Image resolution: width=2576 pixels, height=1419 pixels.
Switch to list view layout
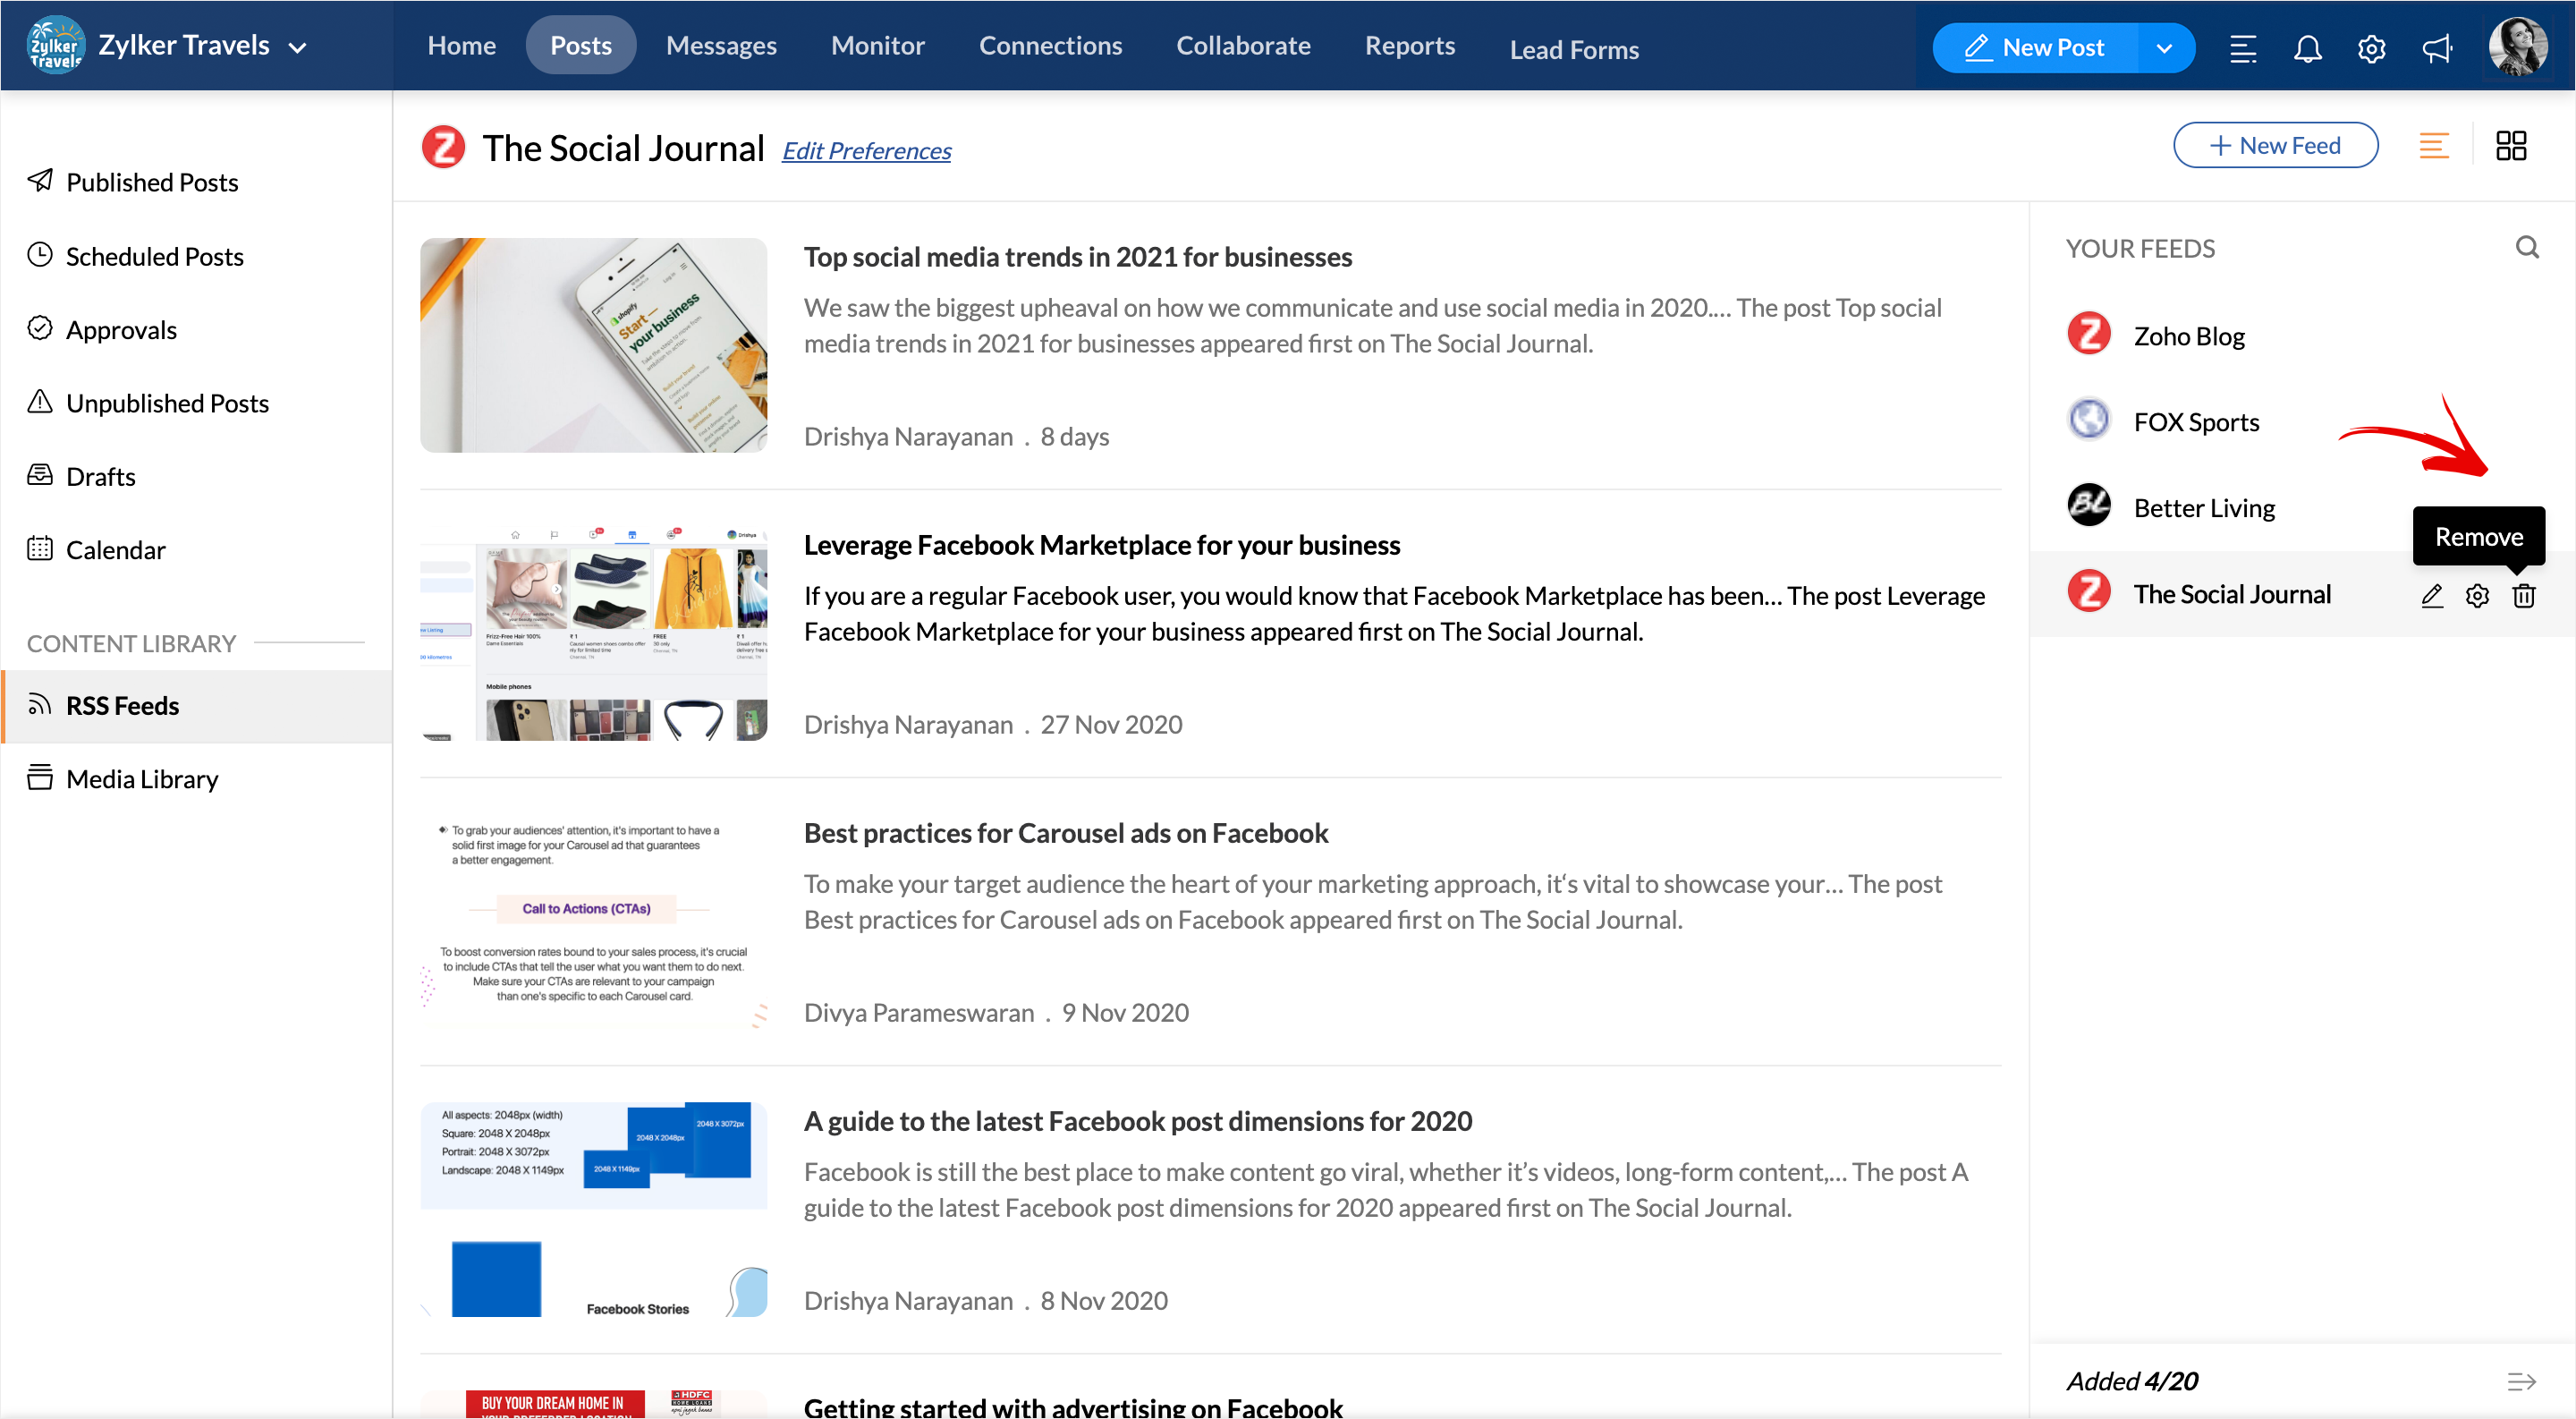click(2433, 146)
